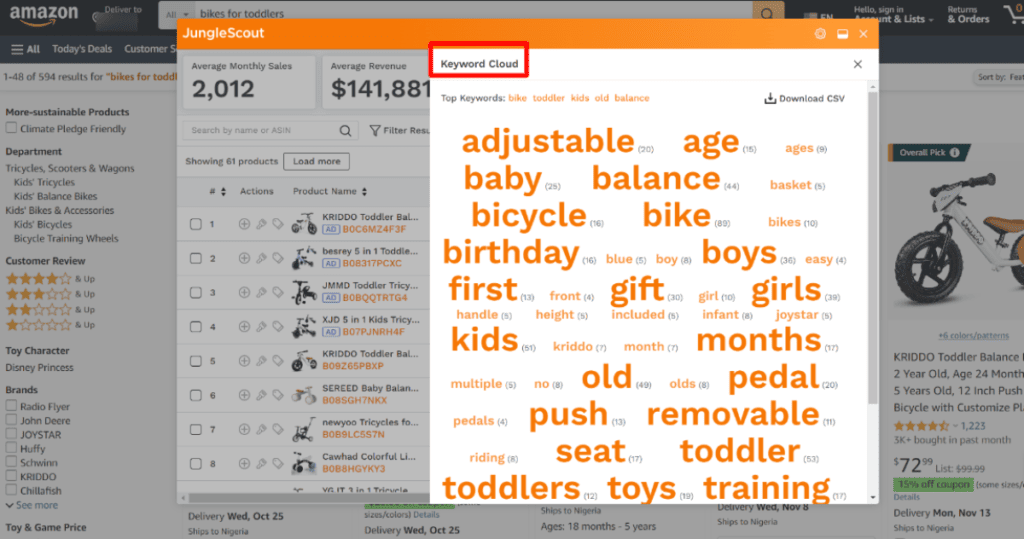Click the plus icon in row 4
The image size is (1024, 539).
[x=244, y=327]
